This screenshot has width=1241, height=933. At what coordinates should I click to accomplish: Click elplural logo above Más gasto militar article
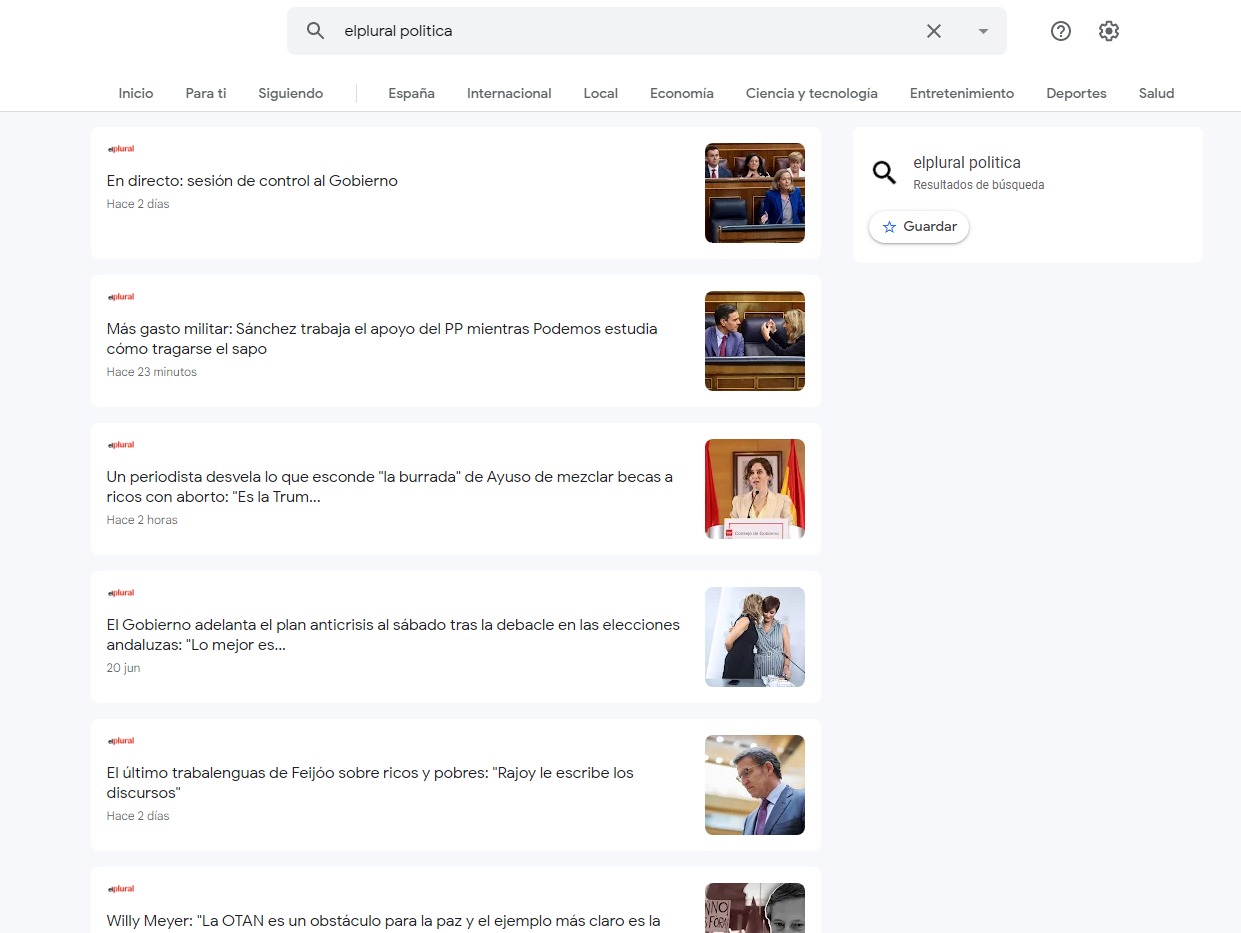click(x=121, y=297)
